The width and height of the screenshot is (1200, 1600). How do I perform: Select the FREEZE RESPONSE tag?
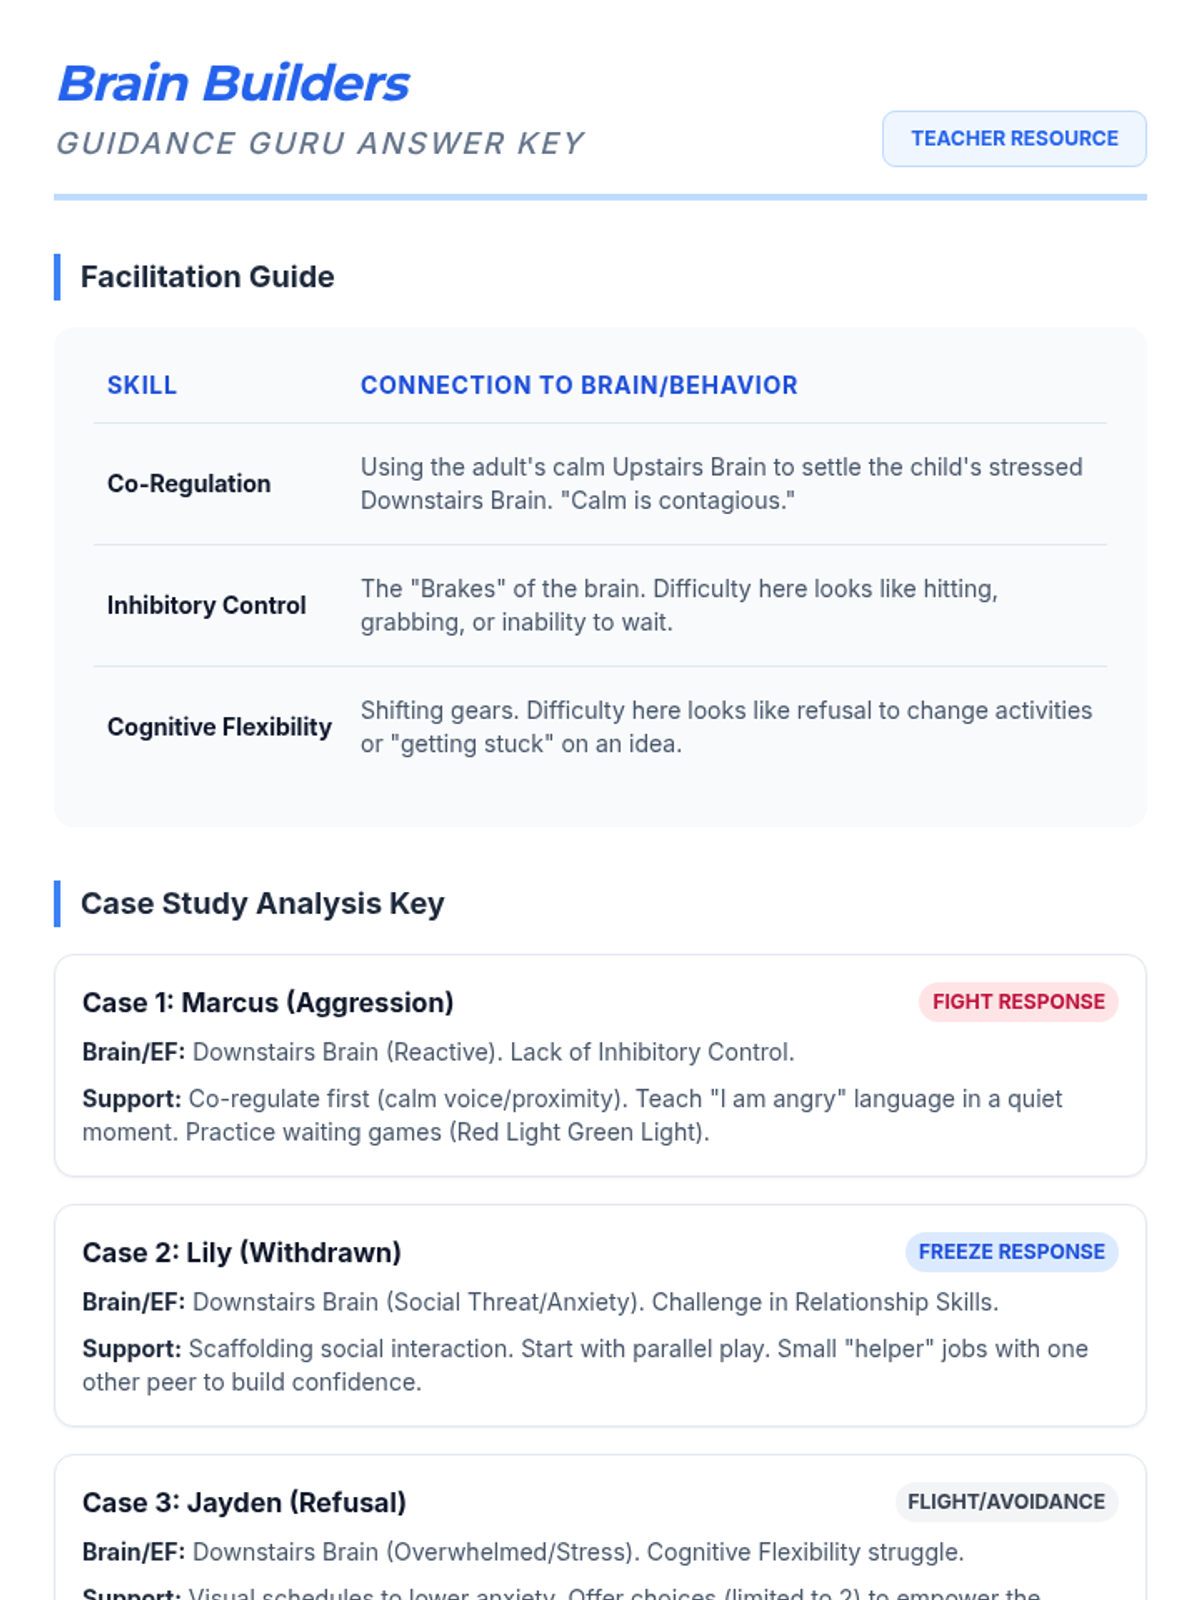[x=1011, y=1252]
